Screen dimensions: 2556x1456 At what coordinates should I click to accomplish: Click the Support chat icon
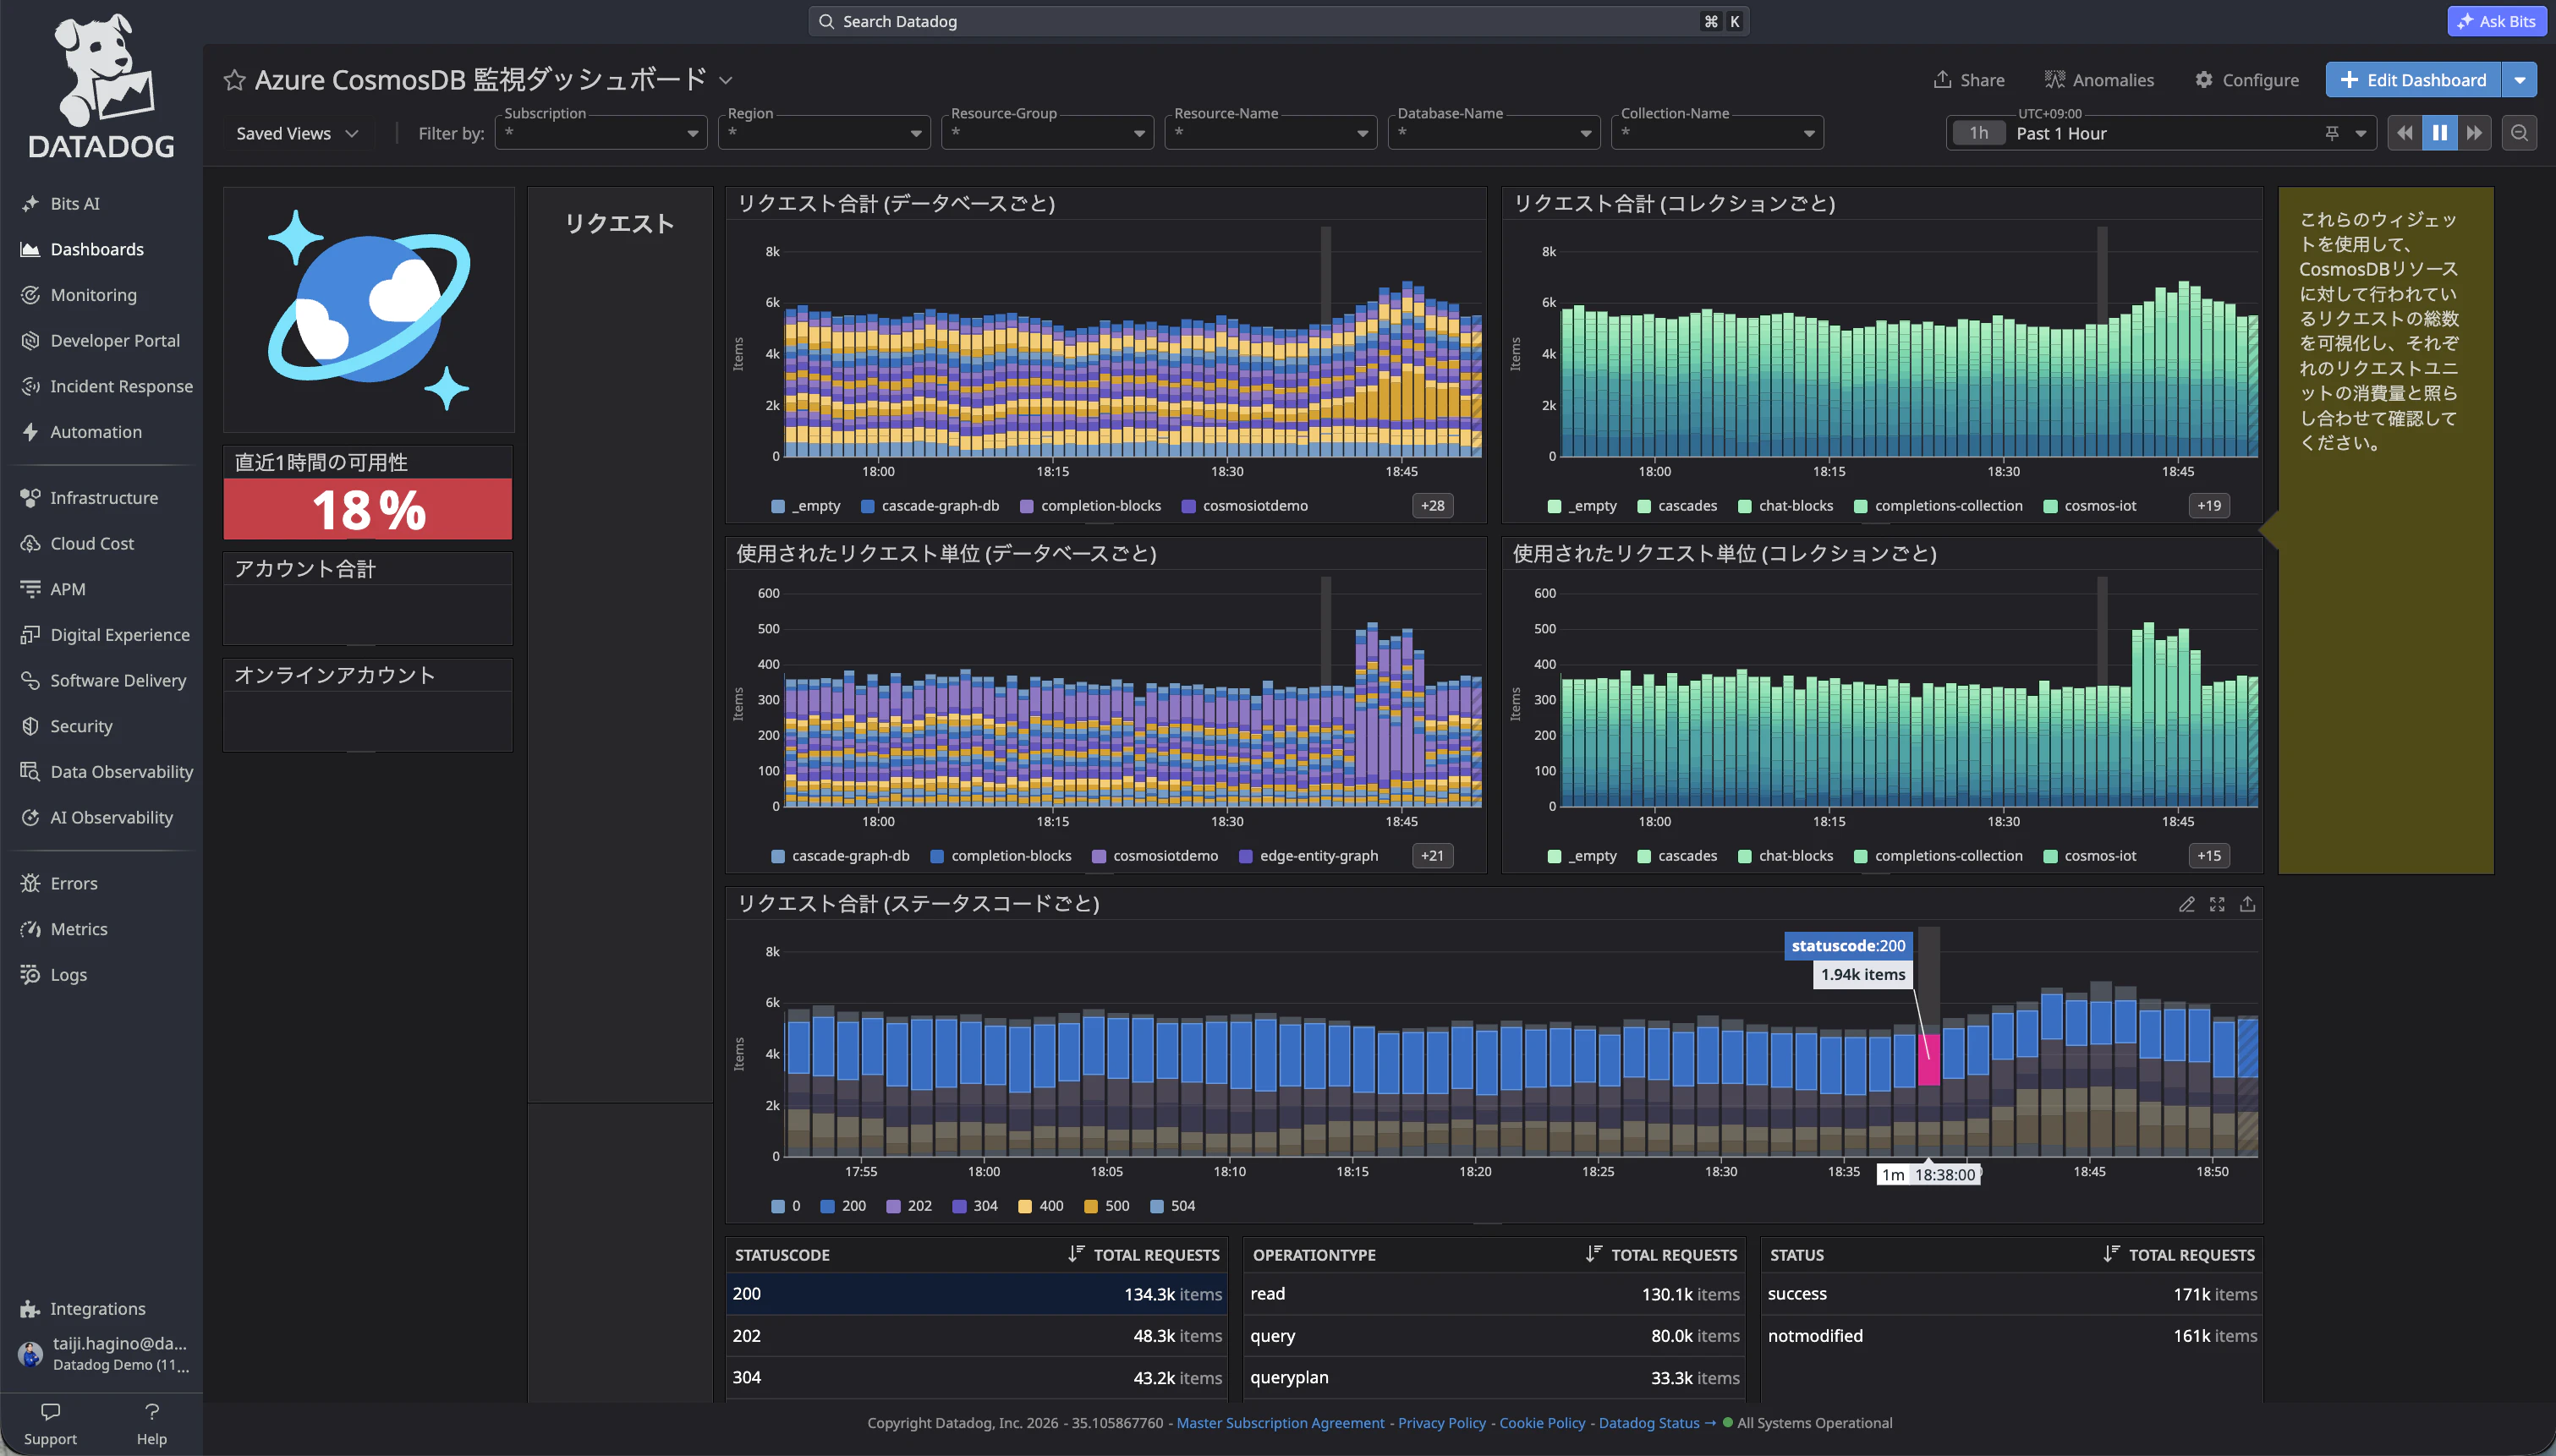pyautogui.click(x=50, y=1412)
